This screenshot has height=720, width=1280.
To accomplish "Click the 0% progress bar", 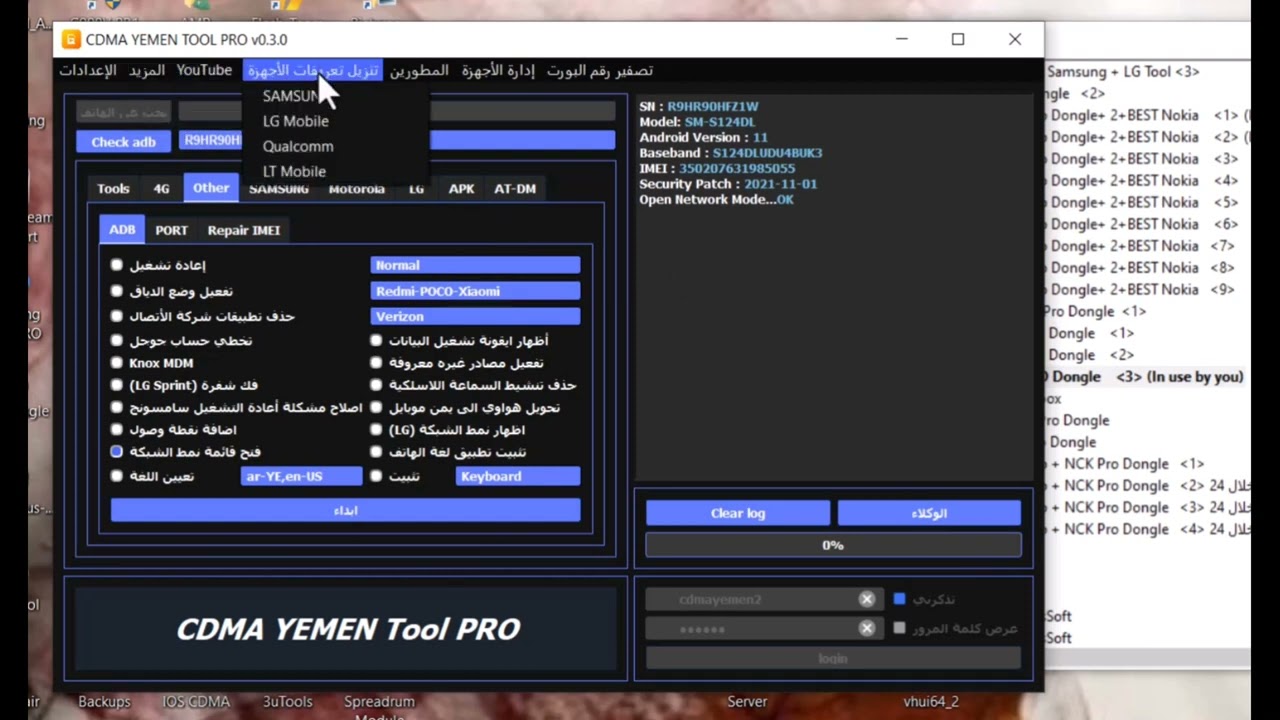I will pyautogui.click(x=833, y=545).
